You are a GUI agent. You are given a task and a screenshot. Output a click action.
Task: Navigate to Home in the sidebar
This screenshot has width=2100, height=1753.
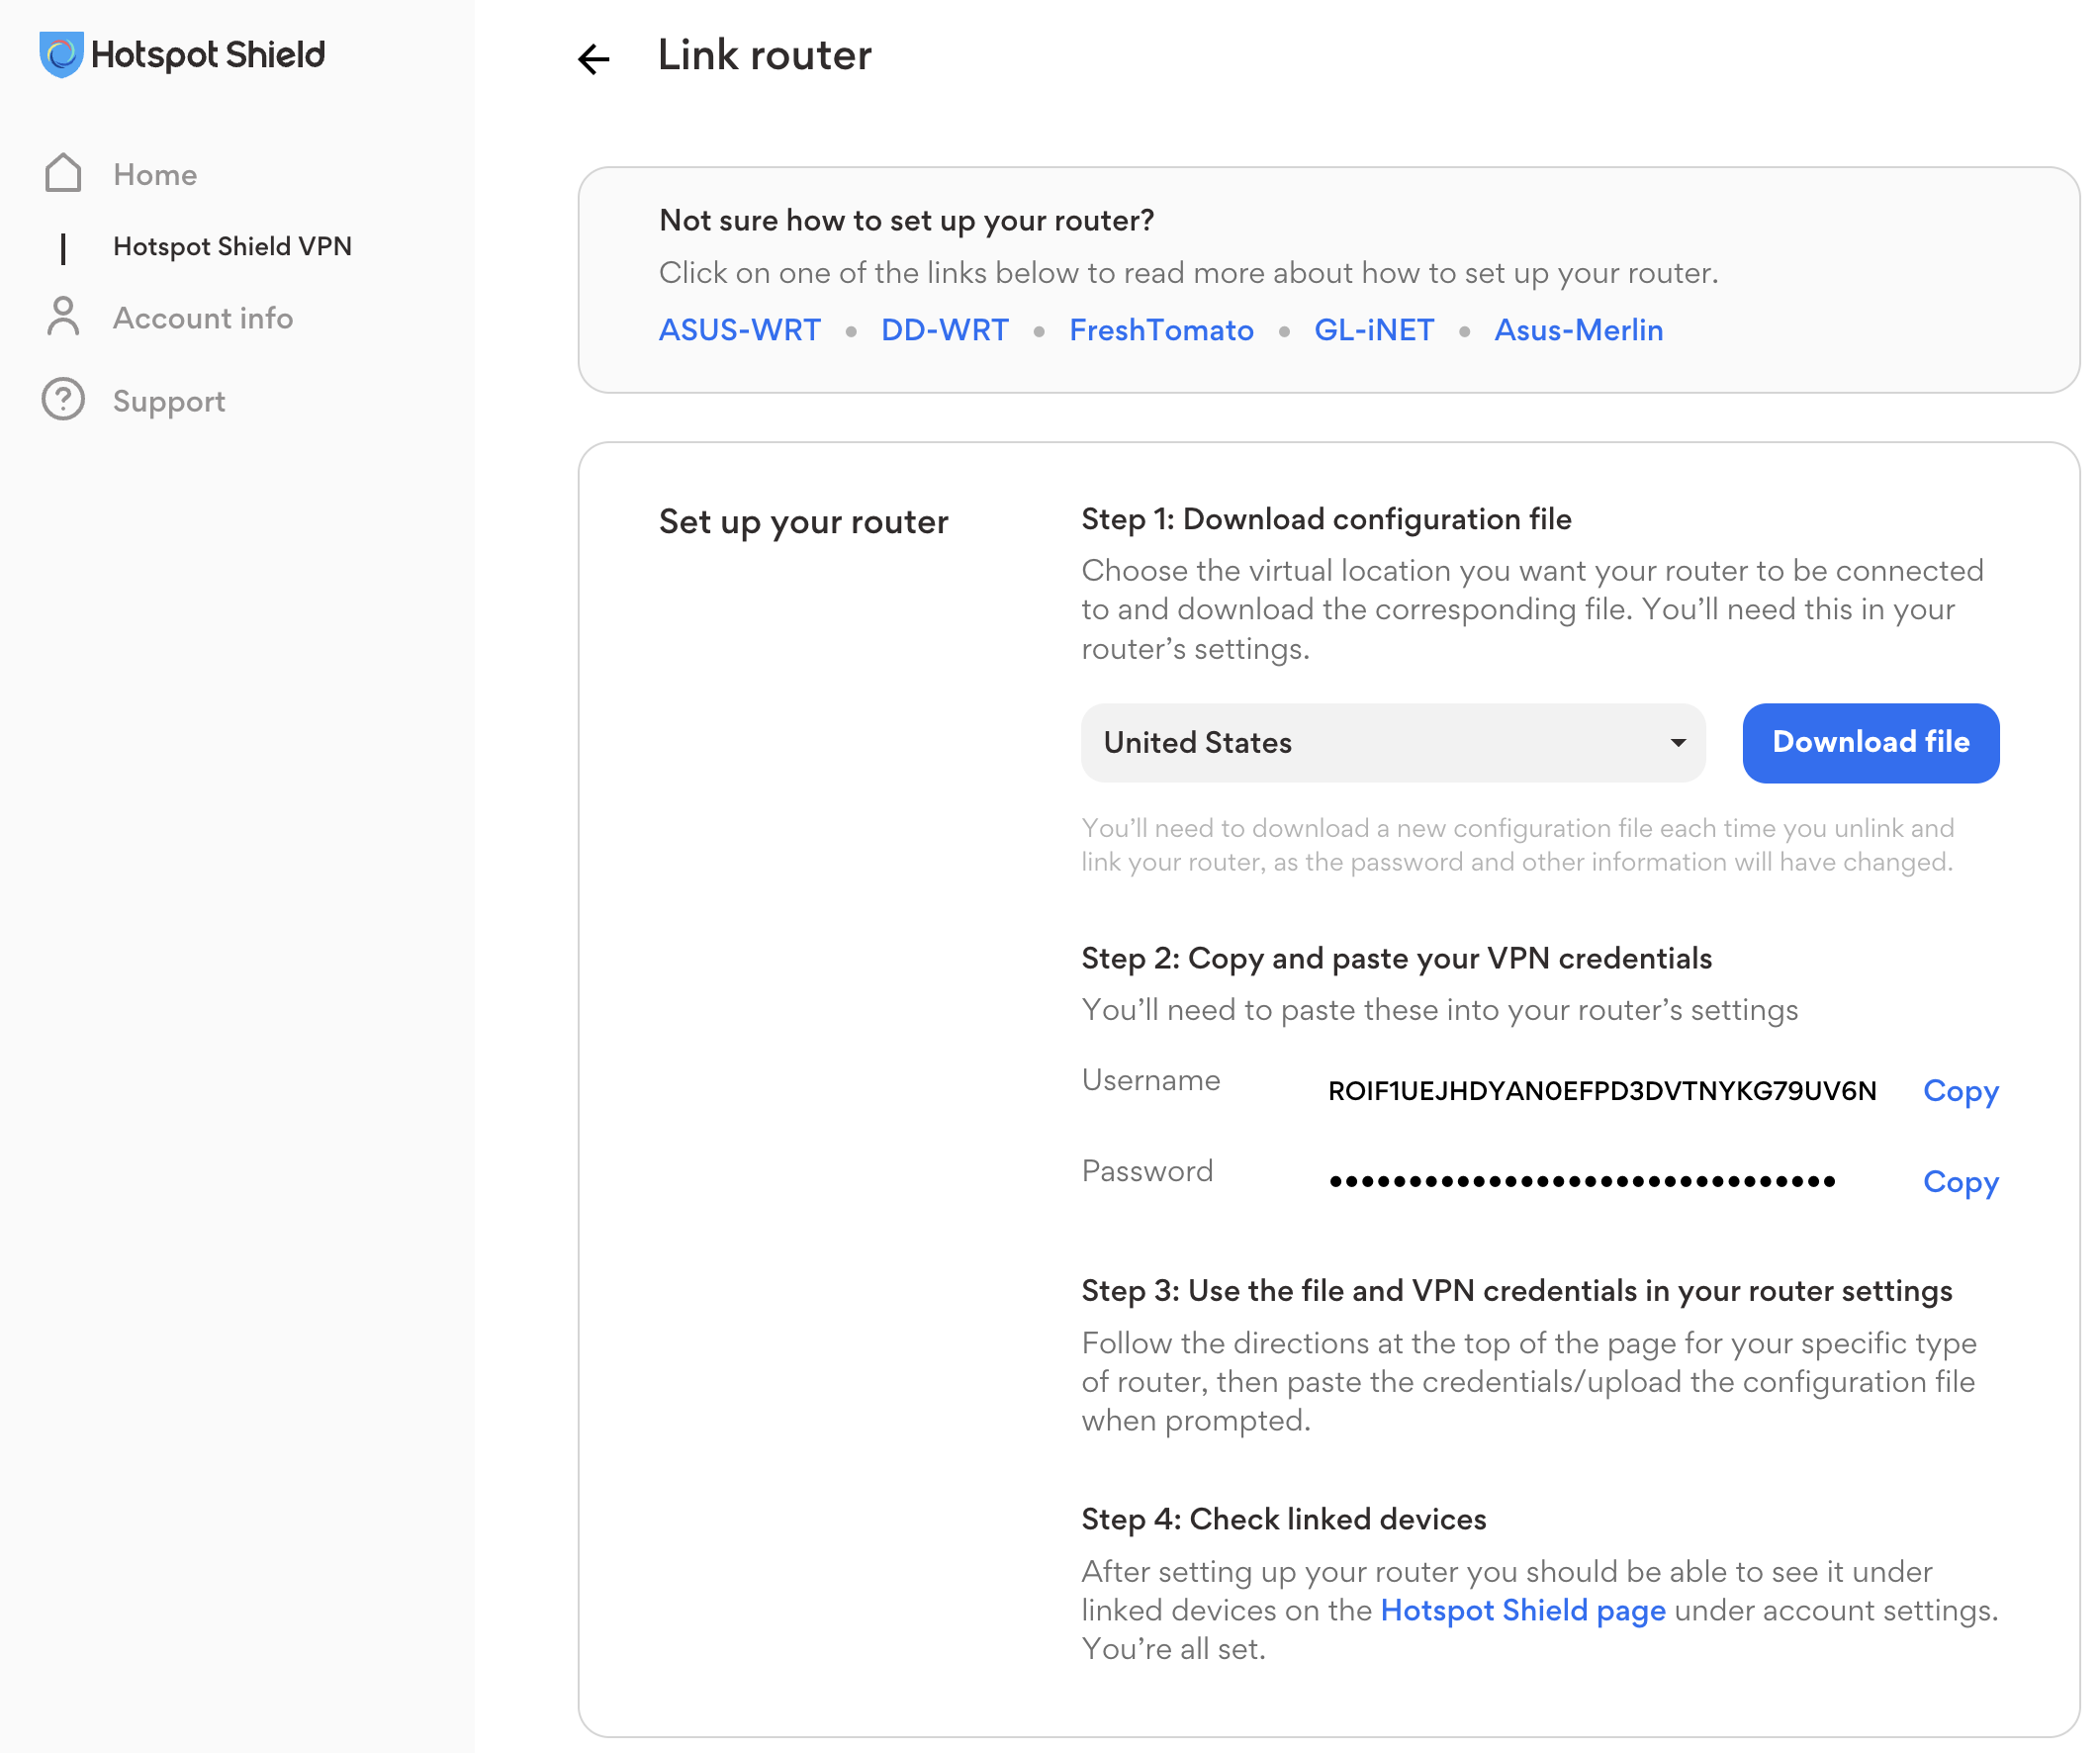pos(155,174)
